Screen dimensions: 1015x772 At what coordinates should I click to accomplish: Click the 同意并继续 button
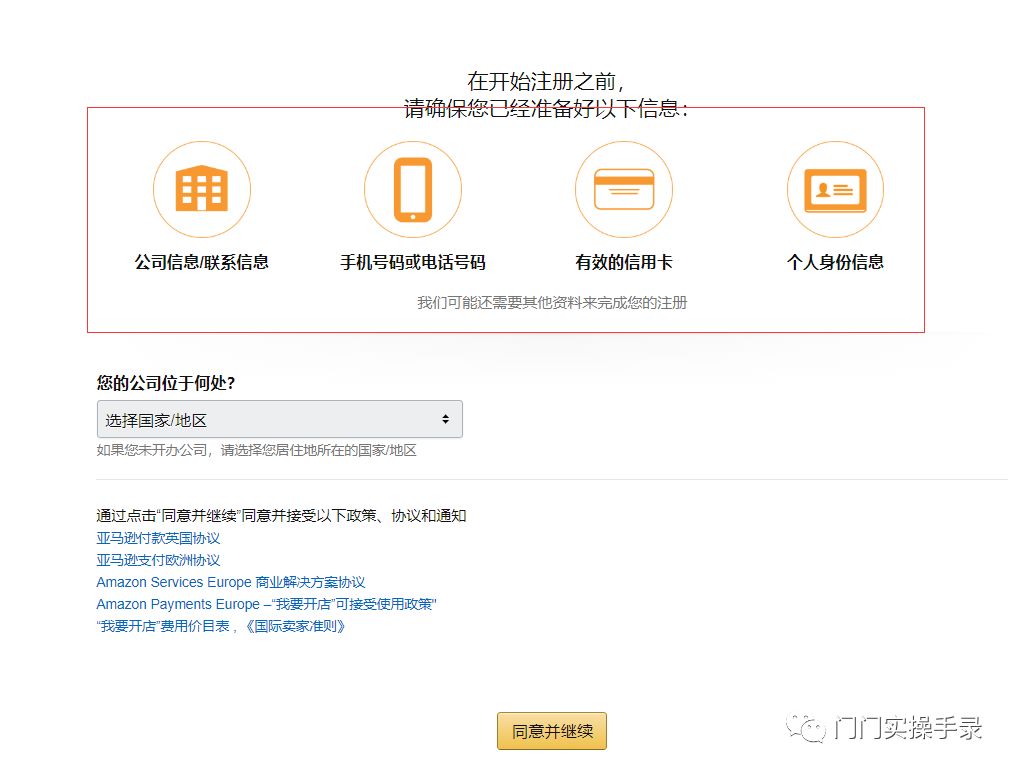(552, 731)
